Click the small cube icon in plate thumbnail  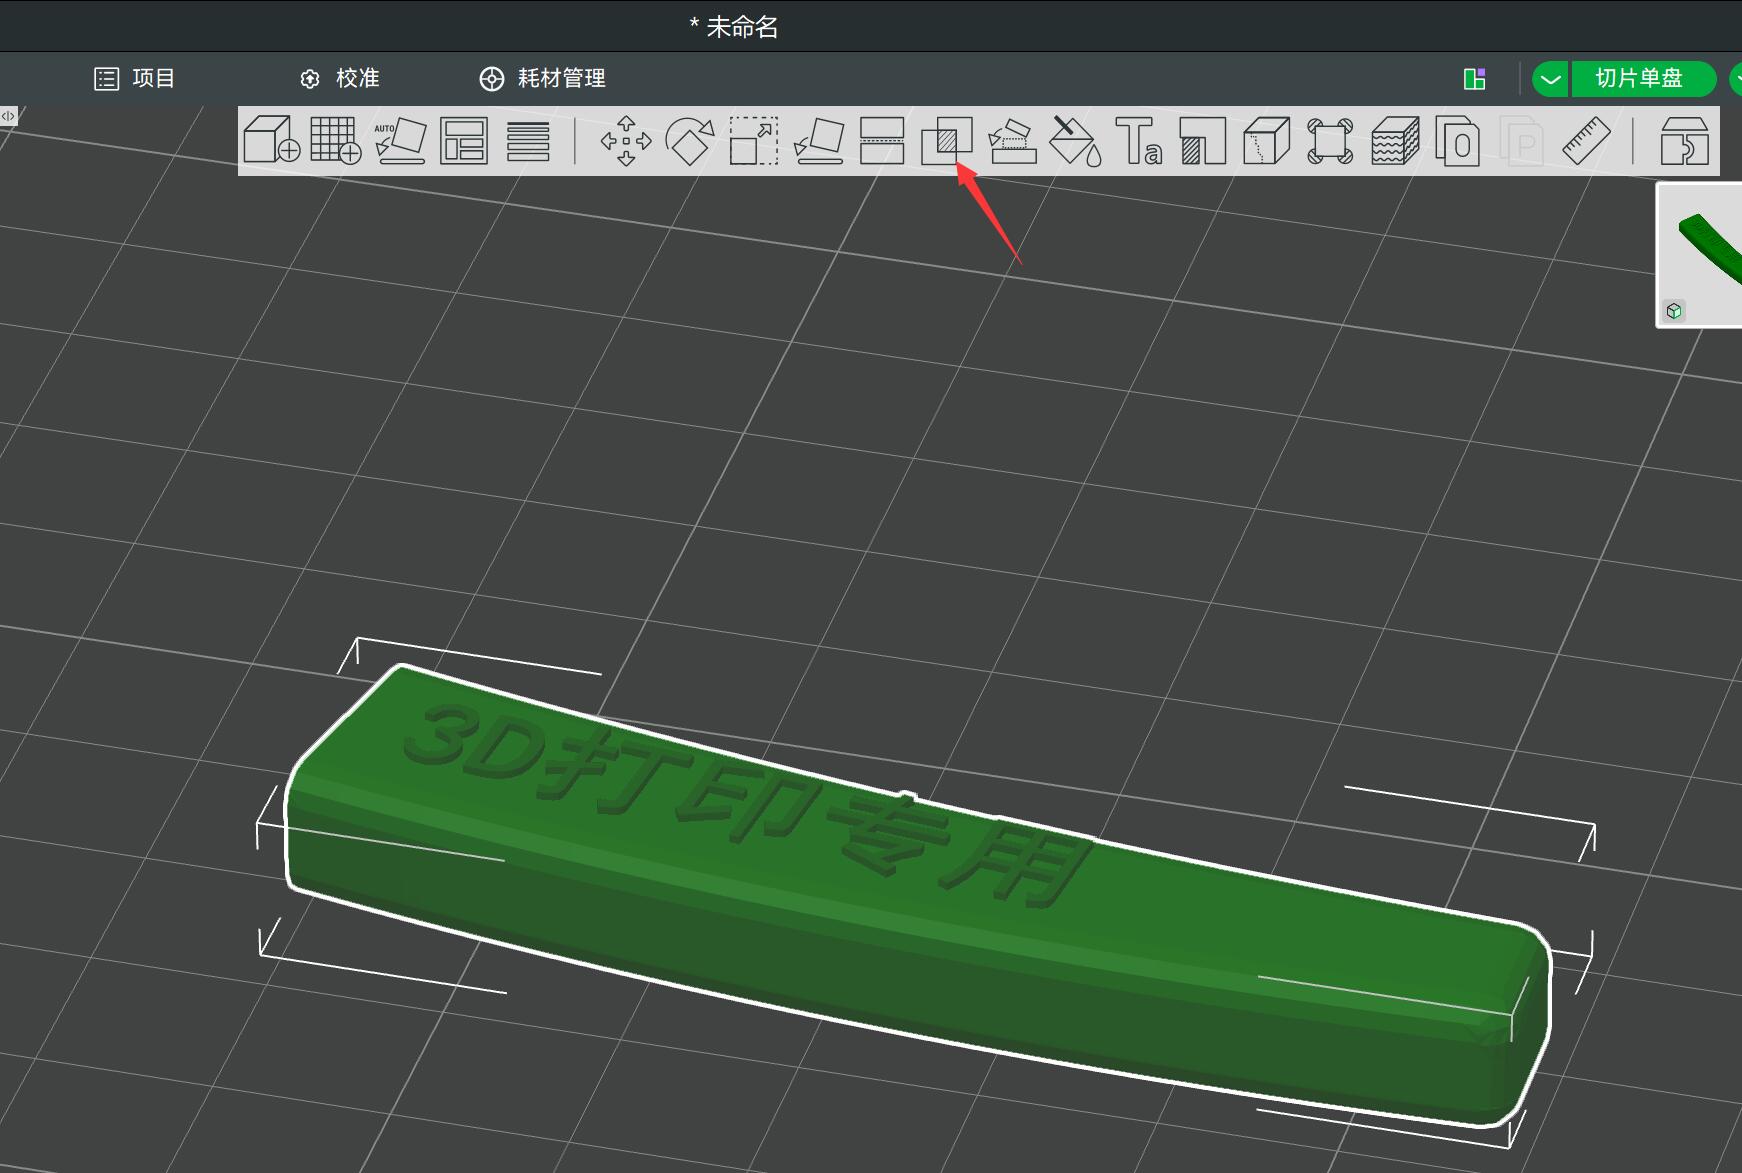[x=1674, y=311]
